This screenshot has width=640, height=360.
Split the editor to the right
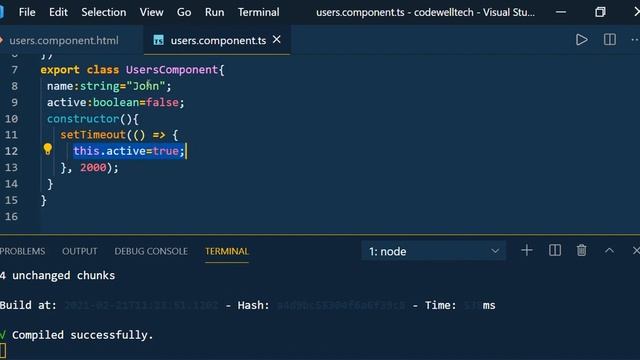pyautogui.click(x=610, y=40)
